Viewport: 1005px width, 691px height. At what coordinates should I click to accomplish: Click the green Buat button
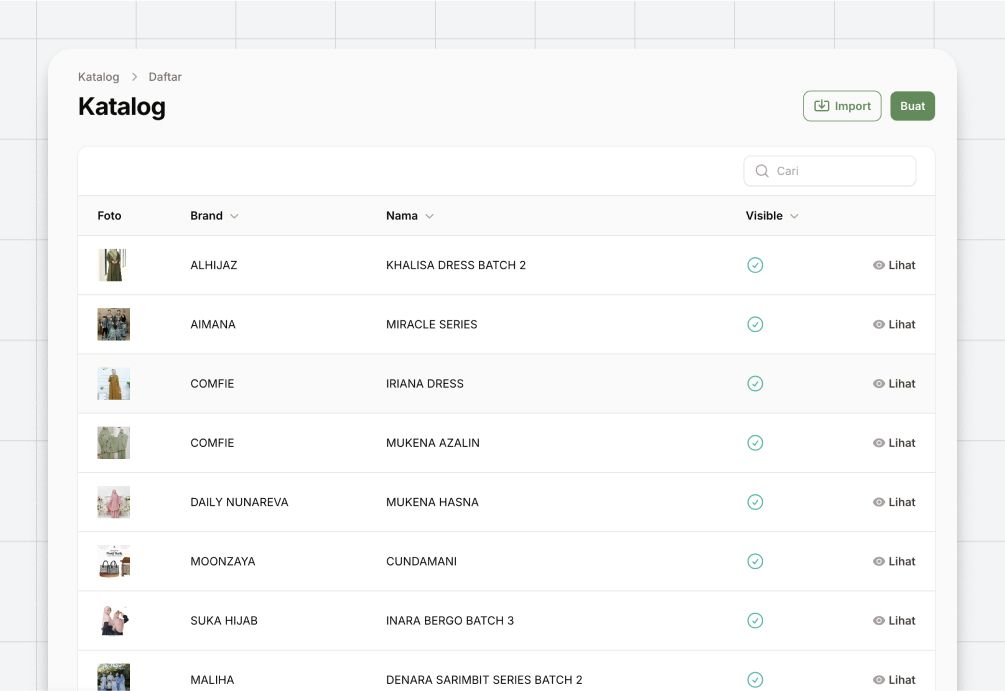(x=912, y=106)
